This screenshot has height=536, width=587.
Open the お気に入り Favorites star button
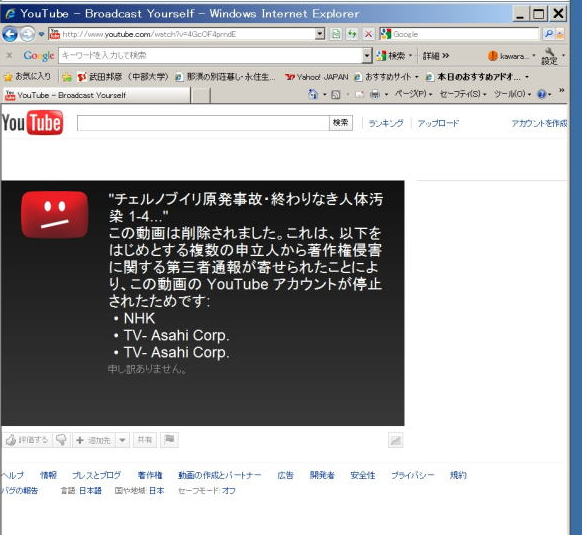coord(27,76)
